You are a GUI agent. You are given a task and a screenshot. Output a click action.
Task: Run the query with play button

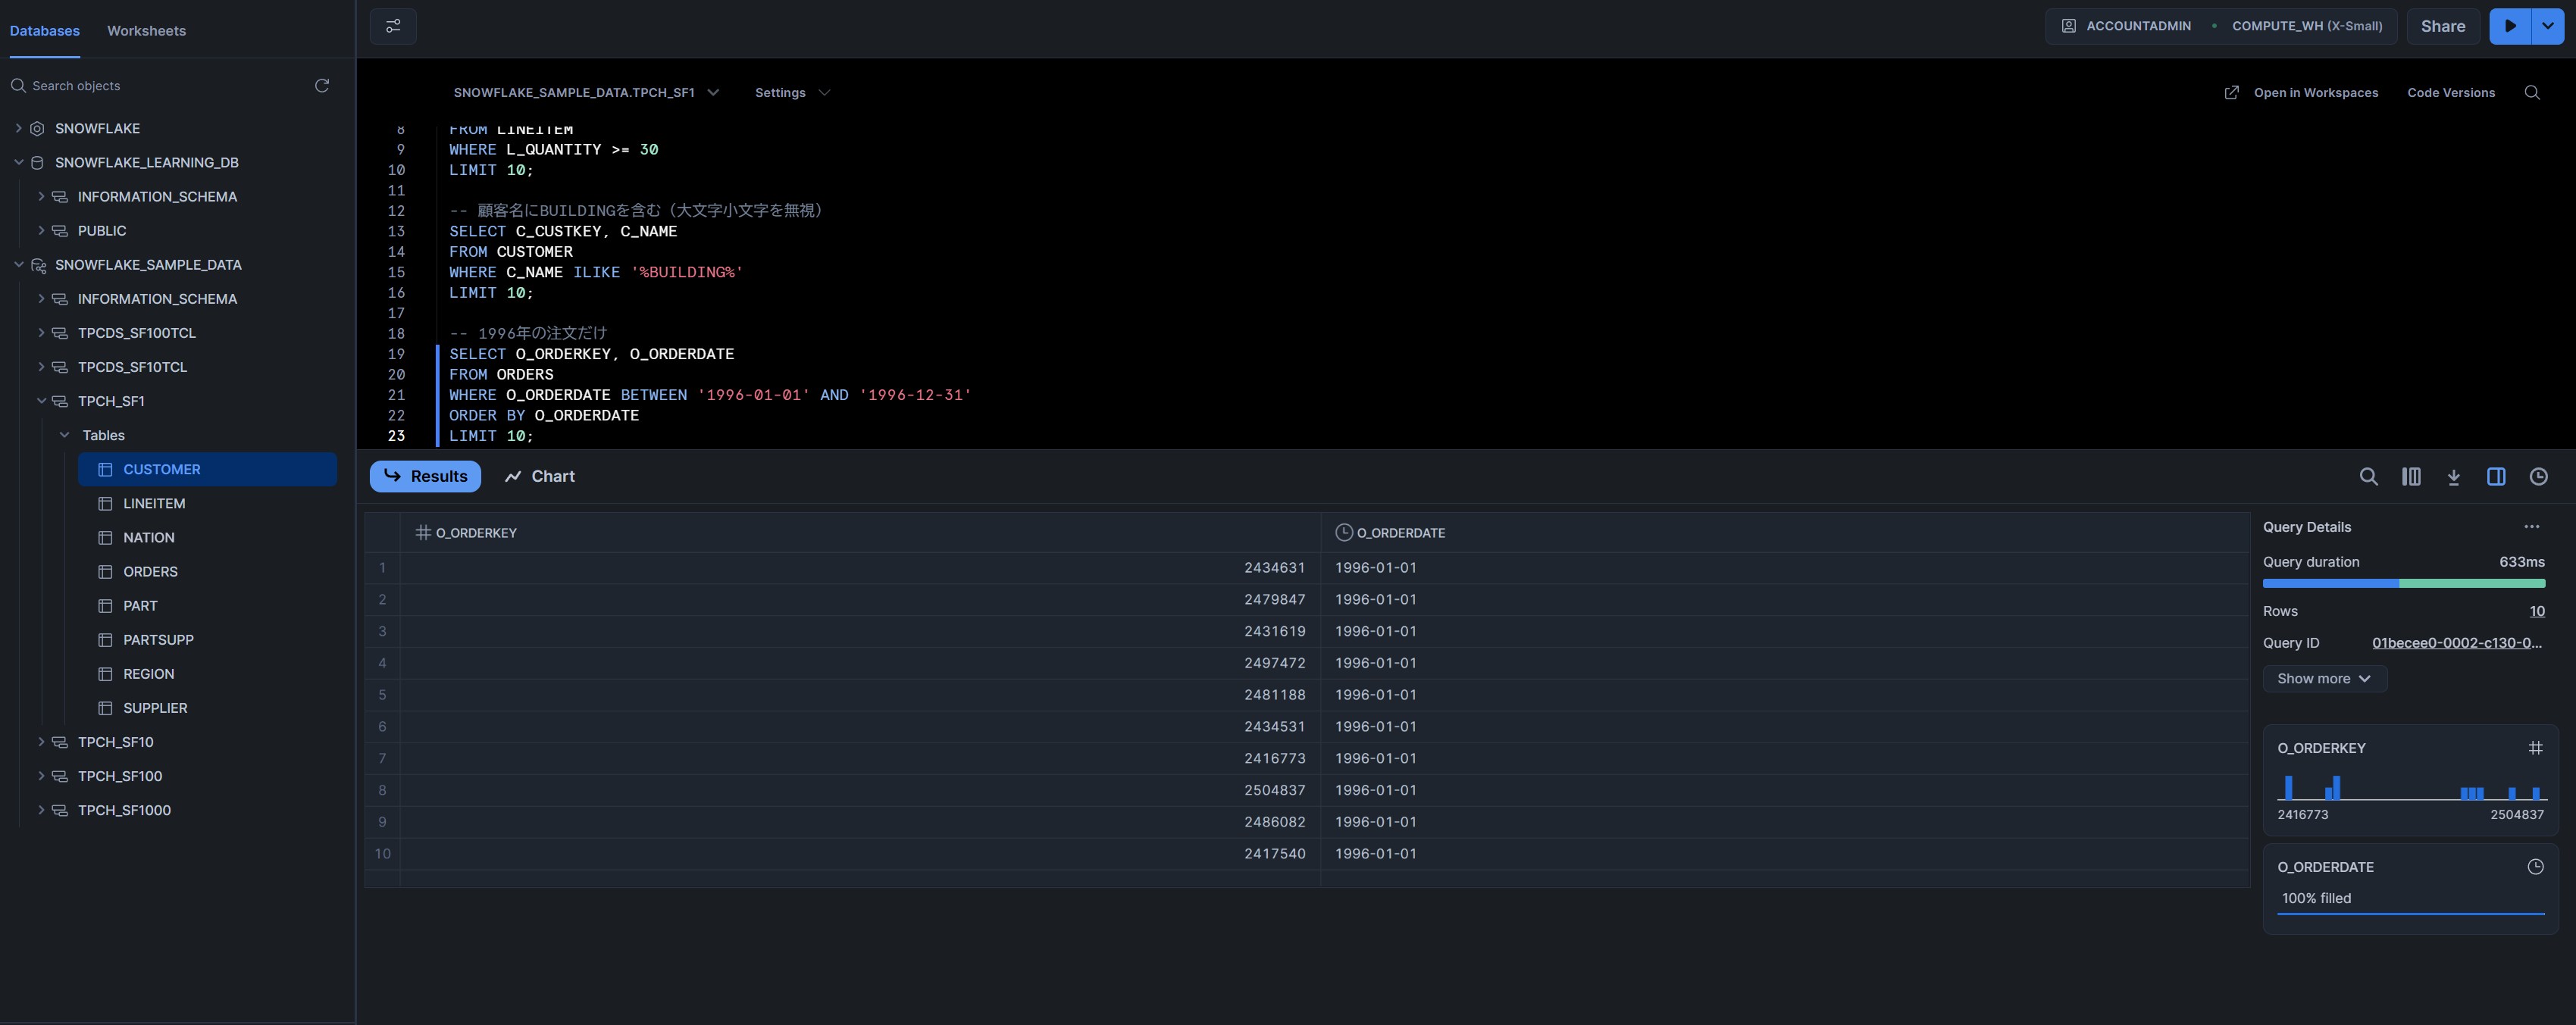[2510, 26]
